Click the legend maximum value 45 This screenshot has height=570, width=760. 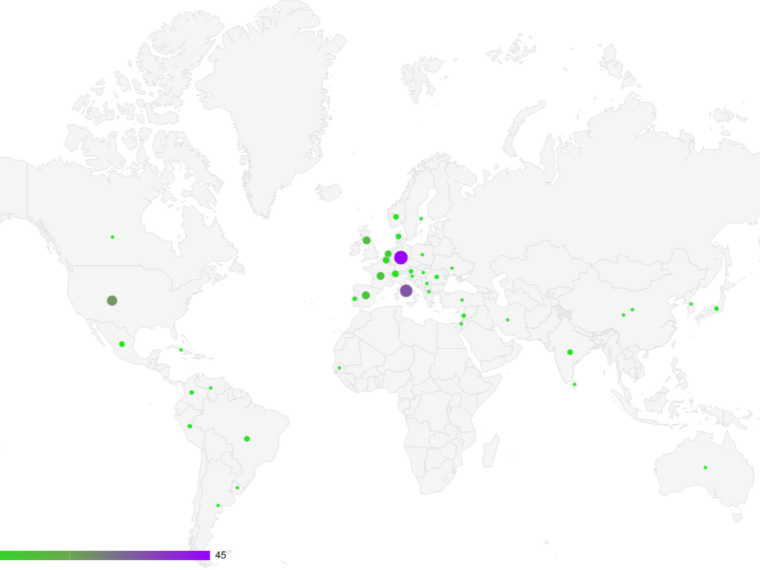click(221, 555)
